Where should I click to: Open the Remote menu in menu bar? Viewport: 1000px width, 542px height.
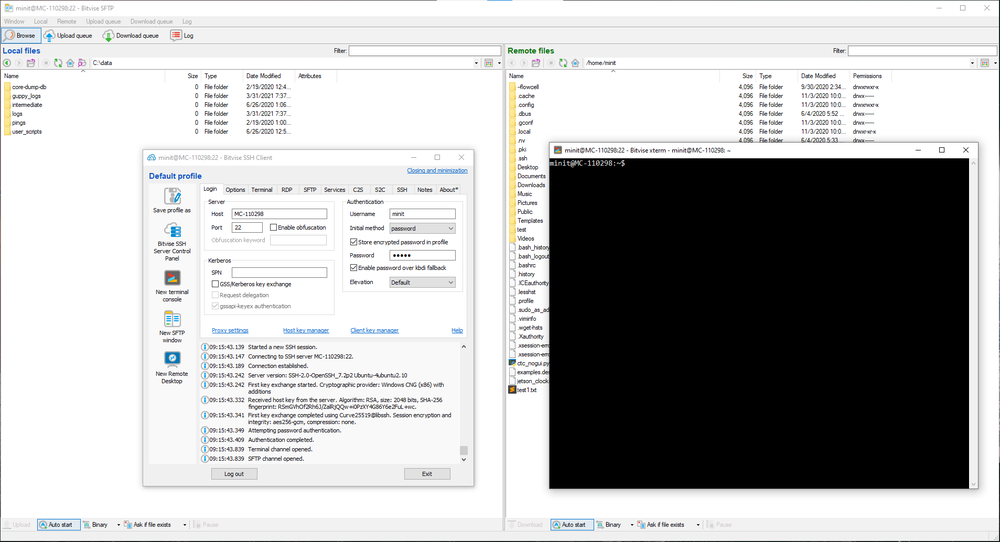[66, 21]
